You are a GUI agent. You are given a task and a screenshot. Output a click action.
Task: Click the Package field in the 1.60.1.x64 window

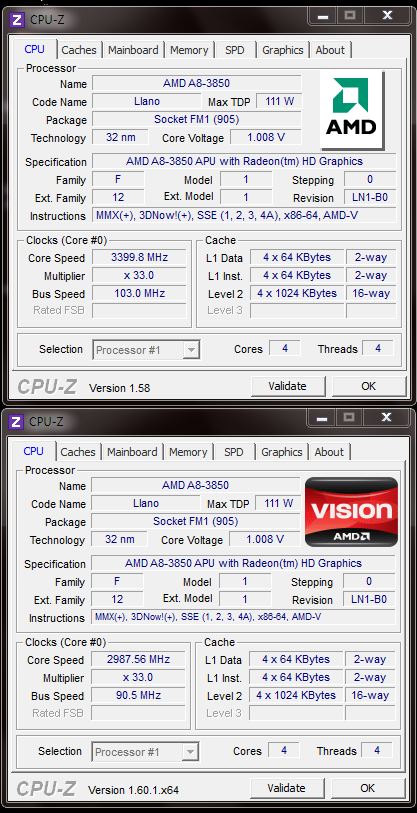tap(196, 521)
